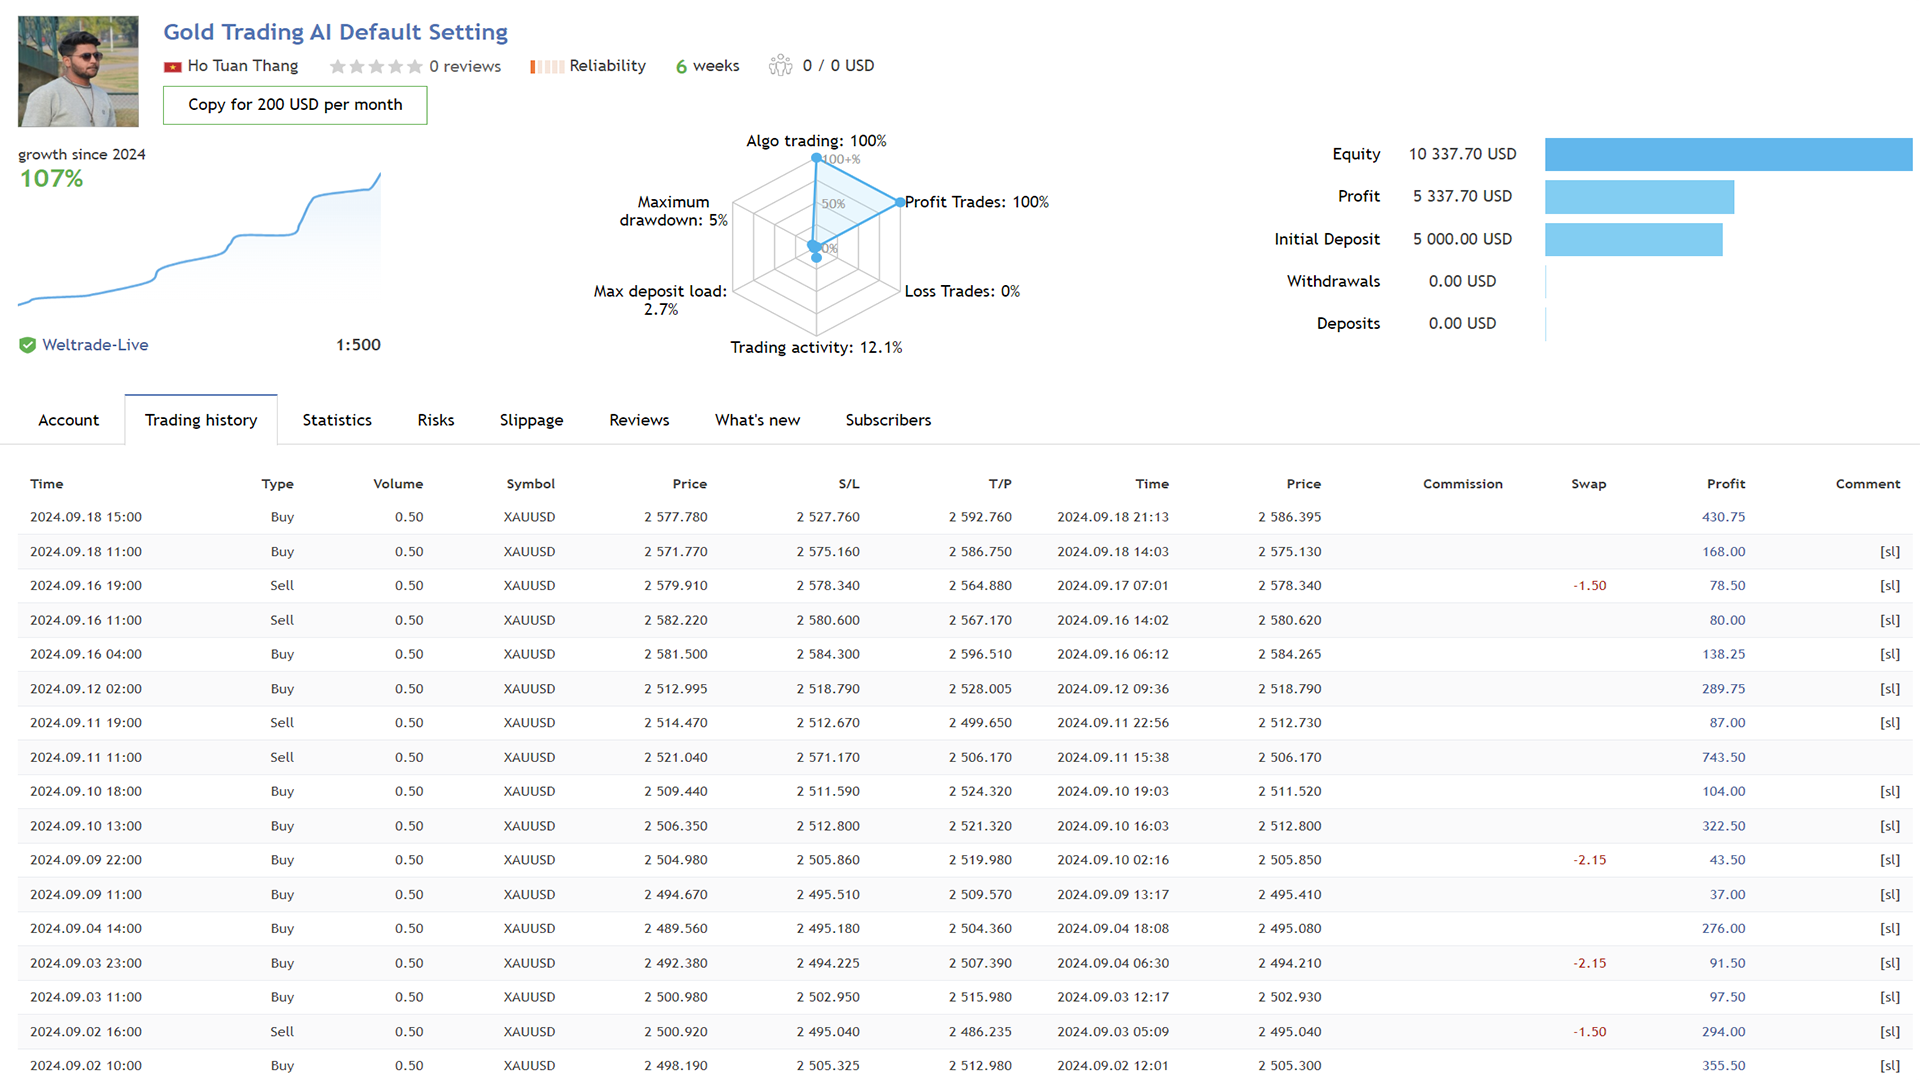Click the Initial Deposit bar

1633,239
